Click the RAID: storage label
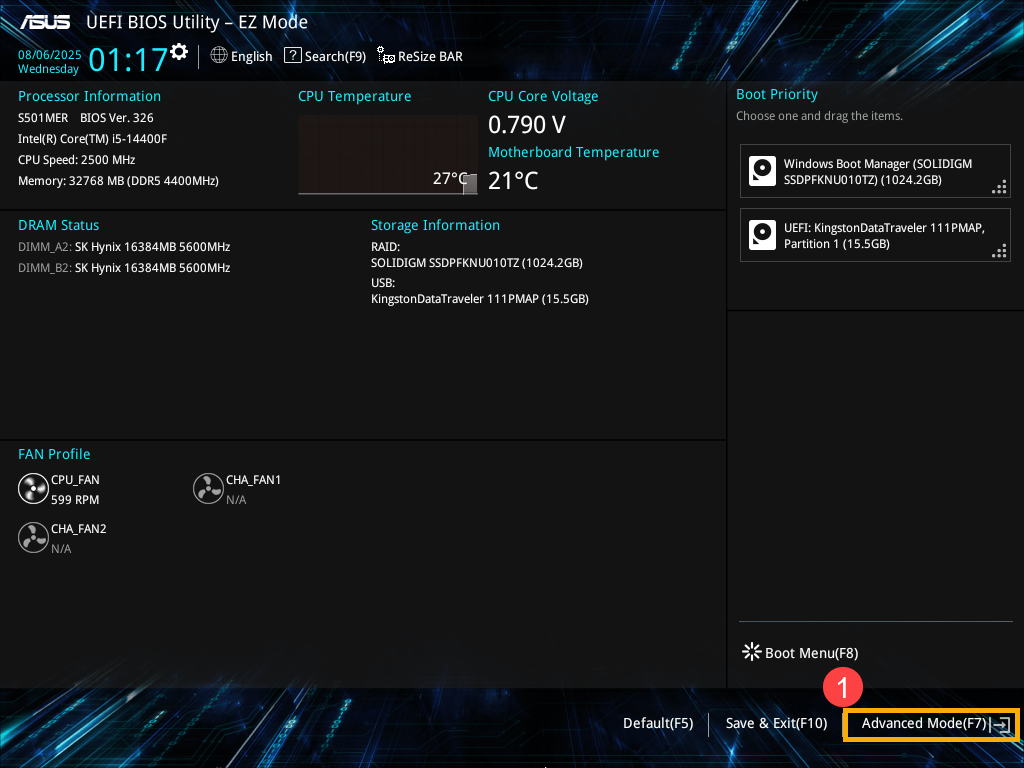This screenshot has width=1024, height=768. [385, 247]
